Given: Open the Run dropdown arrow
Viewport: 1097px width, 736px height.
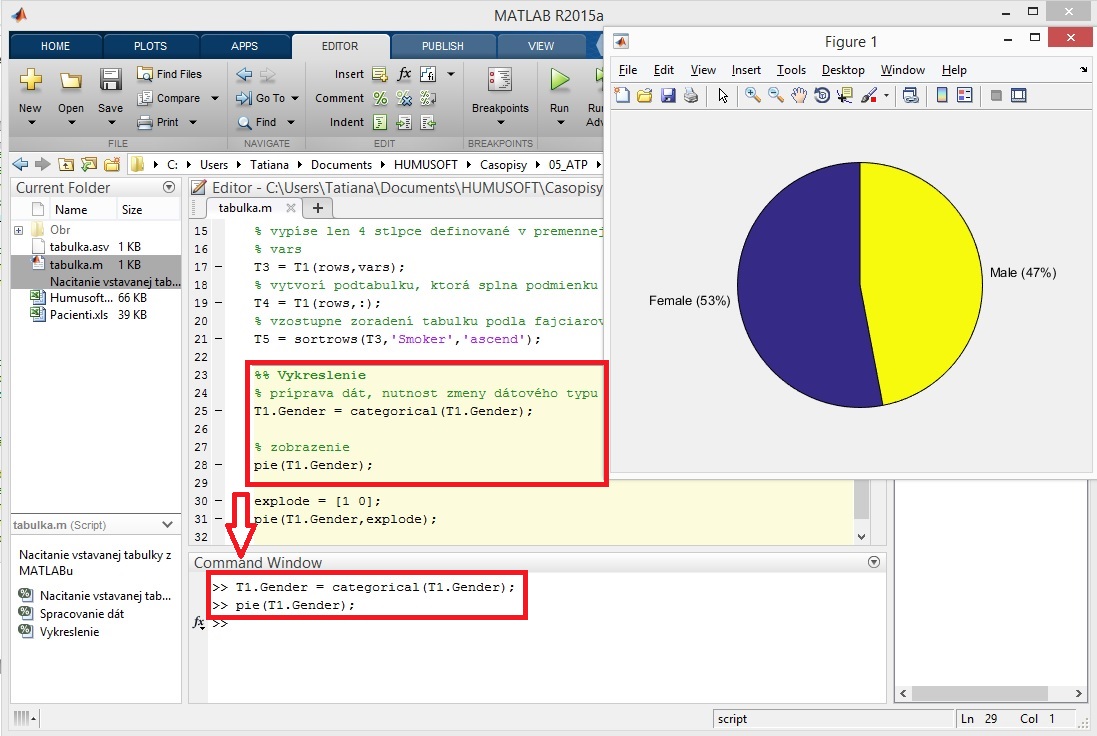Looking at the screenshot, I should point(560,123).
